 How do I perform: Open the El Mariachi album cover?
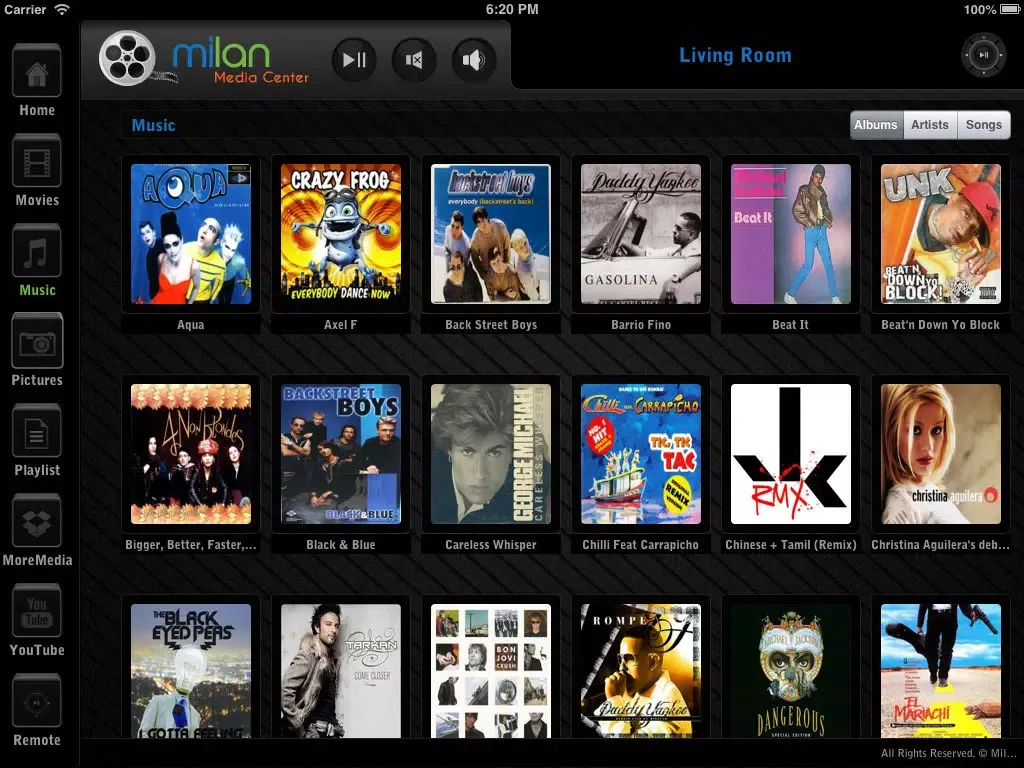[x=941, y=671]
